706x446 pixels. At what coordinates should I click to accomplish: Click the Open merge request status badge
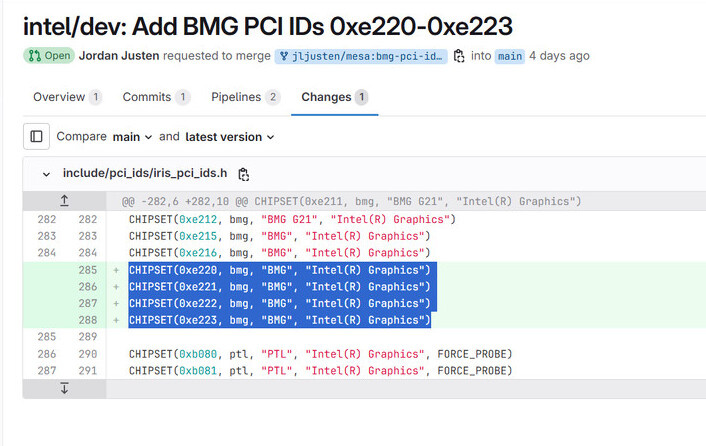(x=49, y=56)
